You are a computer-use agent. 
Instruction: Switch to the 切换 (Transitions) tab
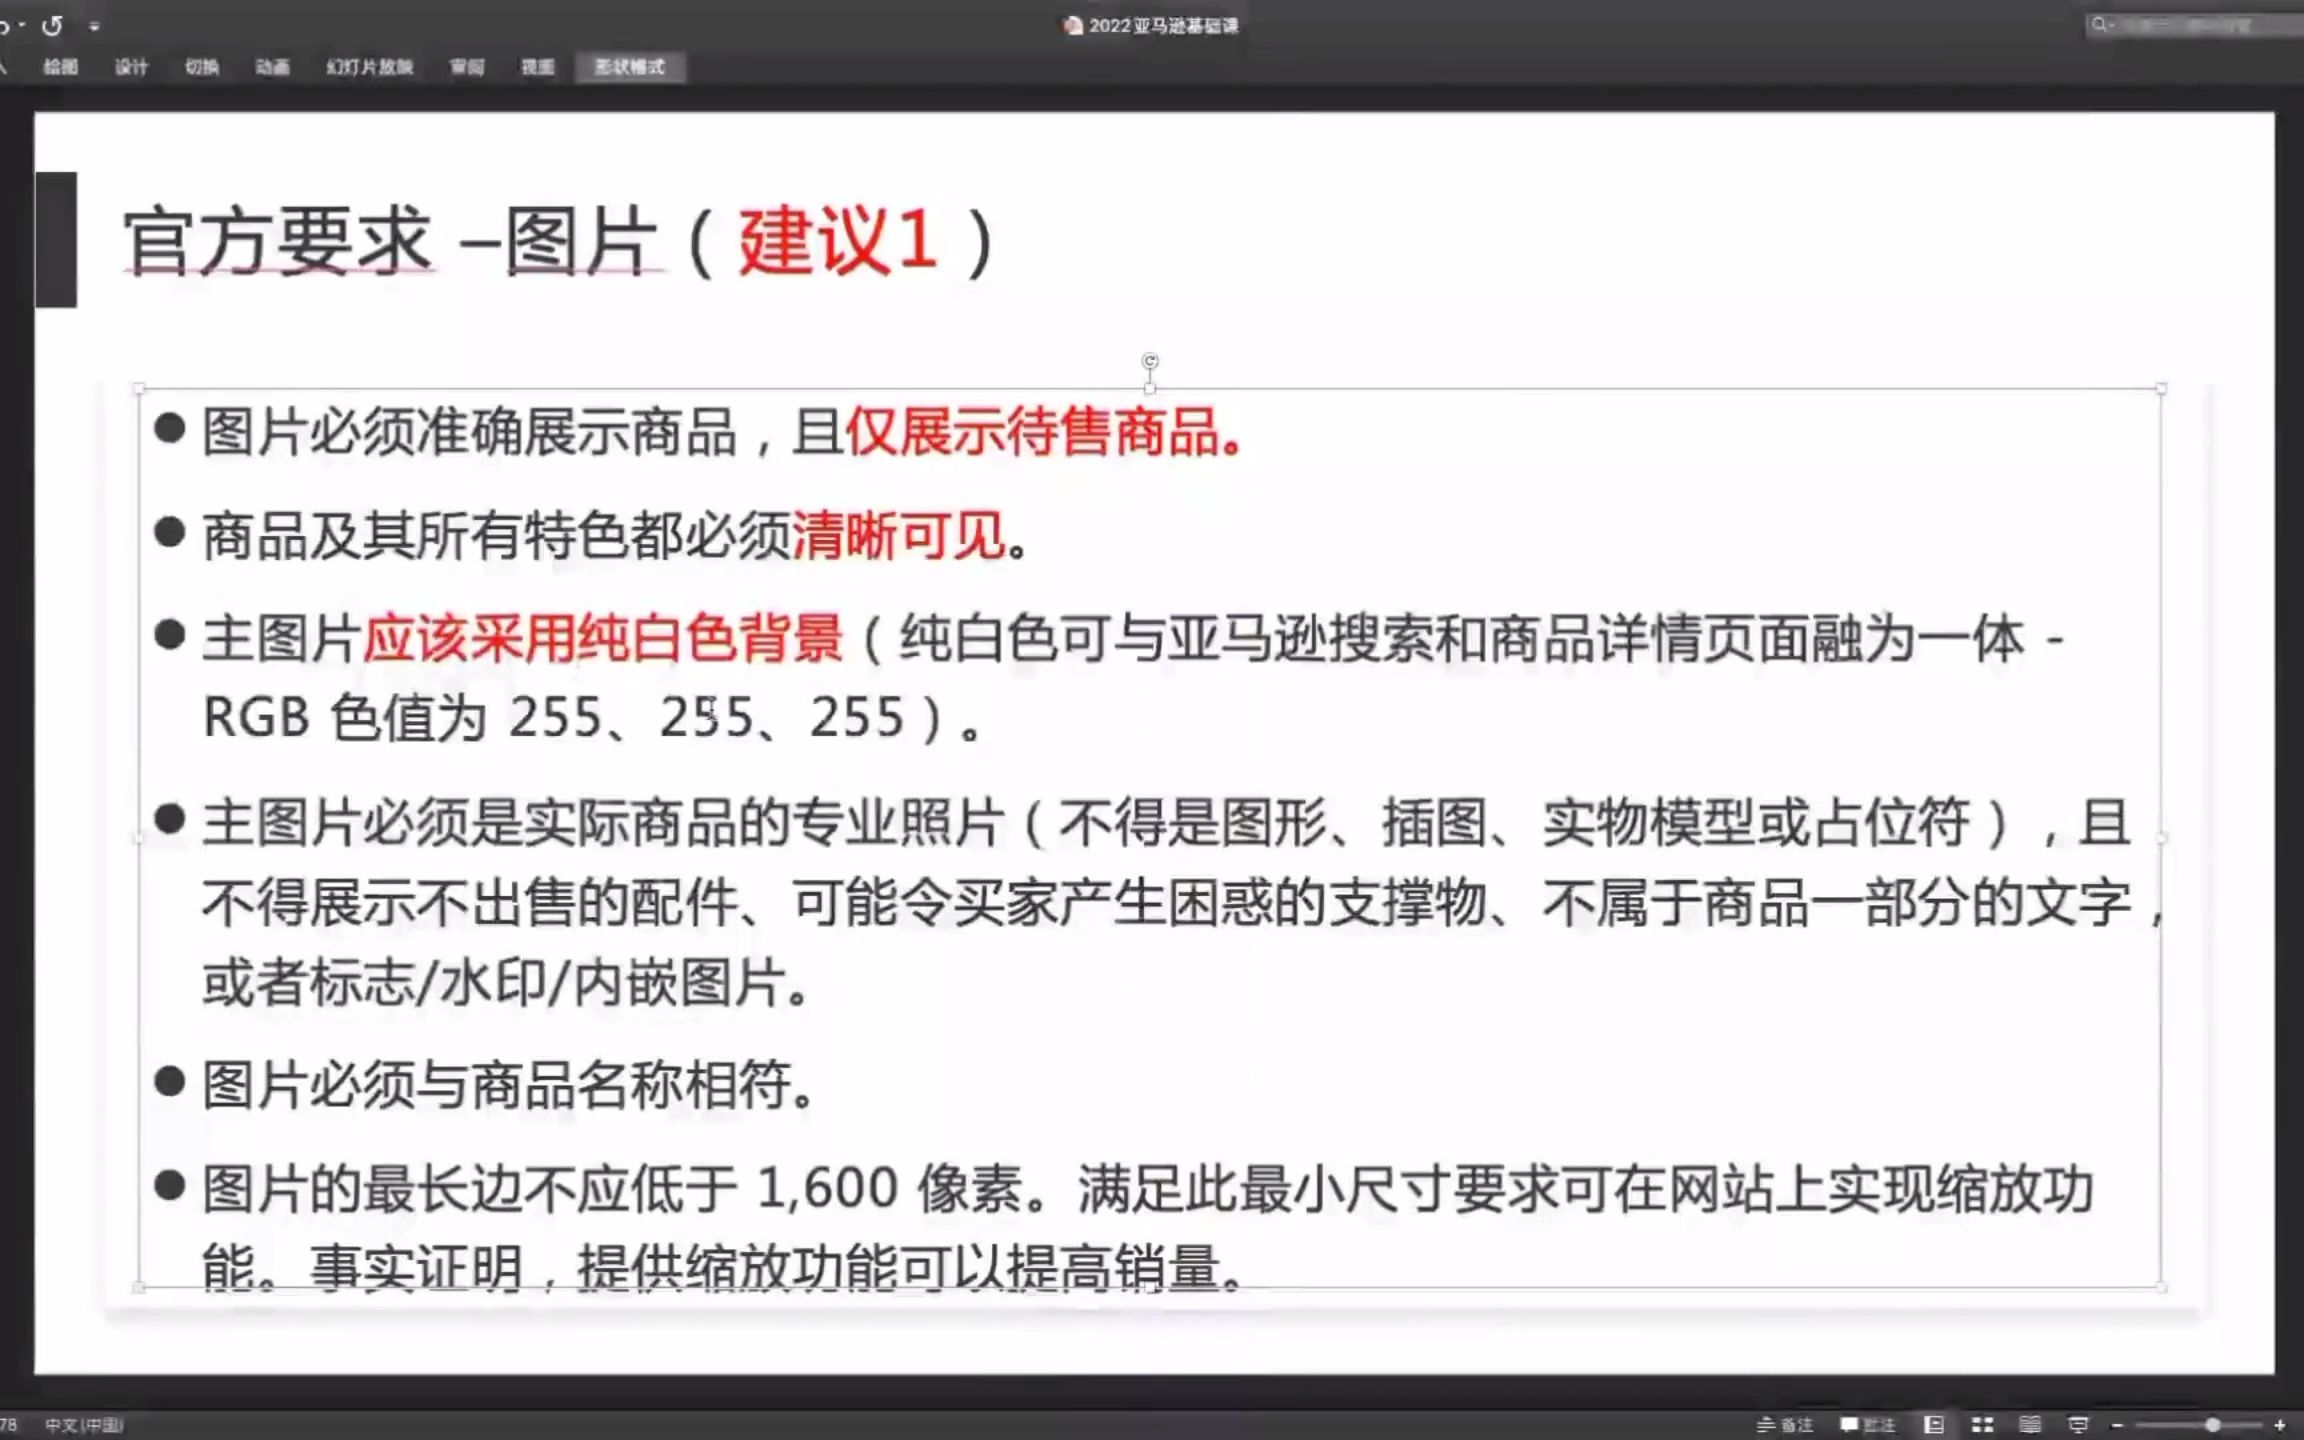tap(202, 67)
